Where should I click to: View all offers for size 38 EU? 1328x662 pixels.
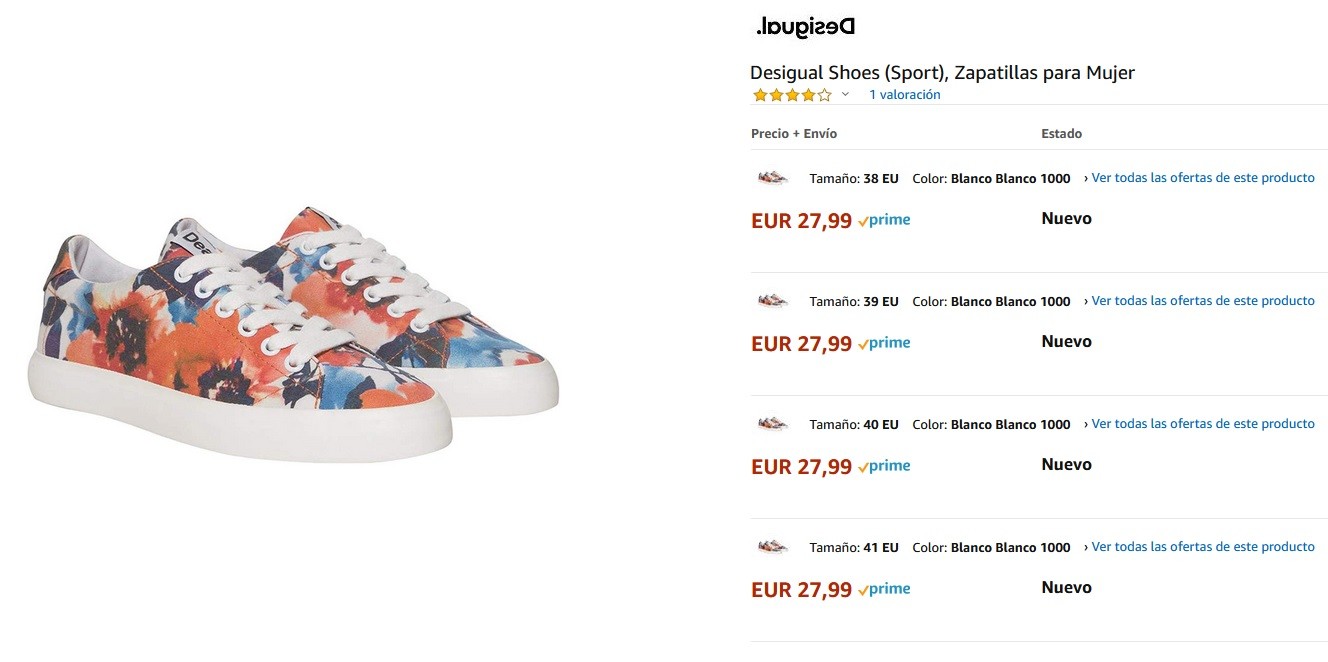[1202, 178]
